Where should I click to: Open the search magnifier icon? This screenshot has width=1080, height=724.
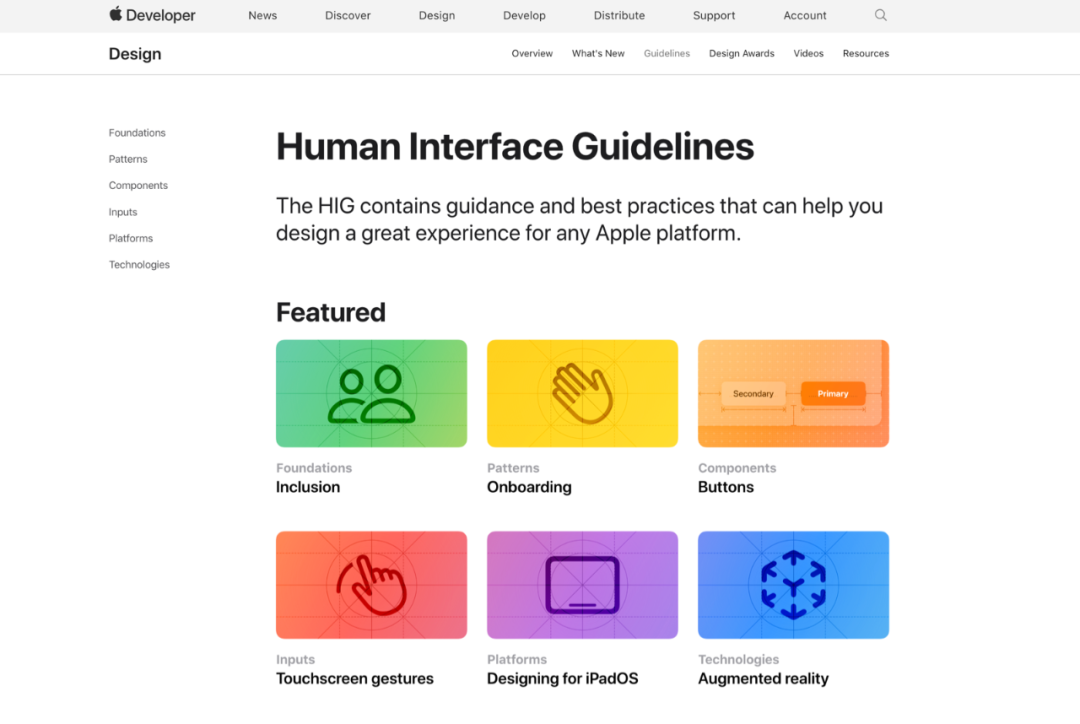point(880,15)
